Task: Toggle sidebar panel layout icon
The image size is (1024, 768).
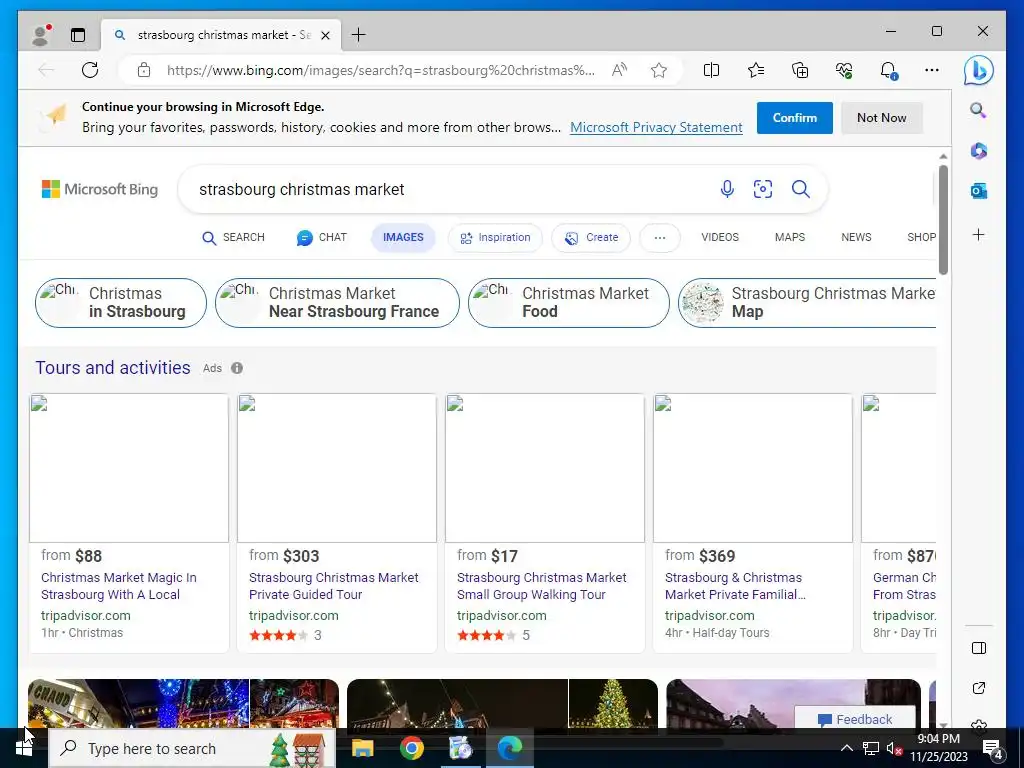Action: click(x=978, y=648)
